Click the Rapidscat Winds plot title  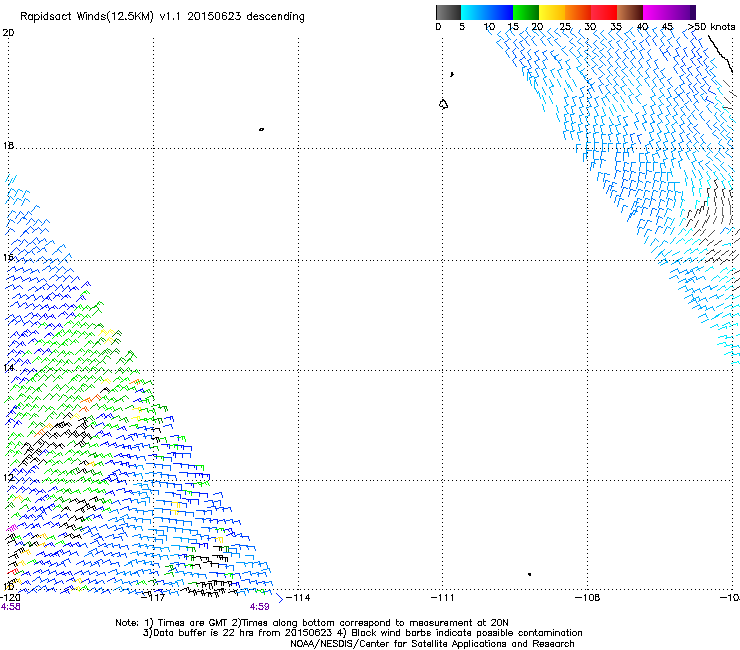(162, 17)
